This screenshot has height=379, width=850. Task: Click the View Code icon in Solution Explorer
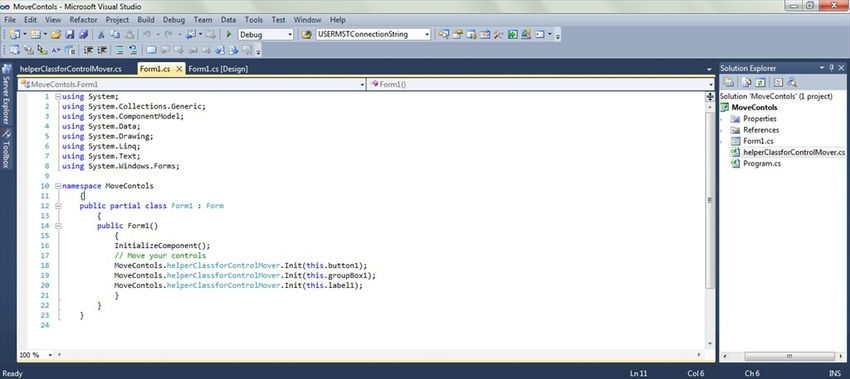coord(778,82)
